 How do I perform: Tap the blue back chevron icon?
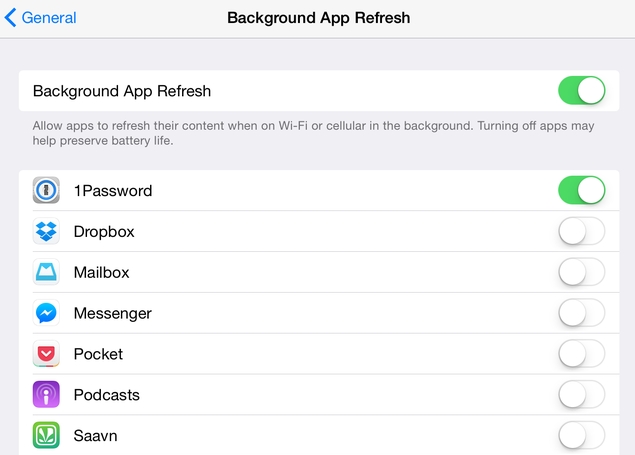[11, 18]
